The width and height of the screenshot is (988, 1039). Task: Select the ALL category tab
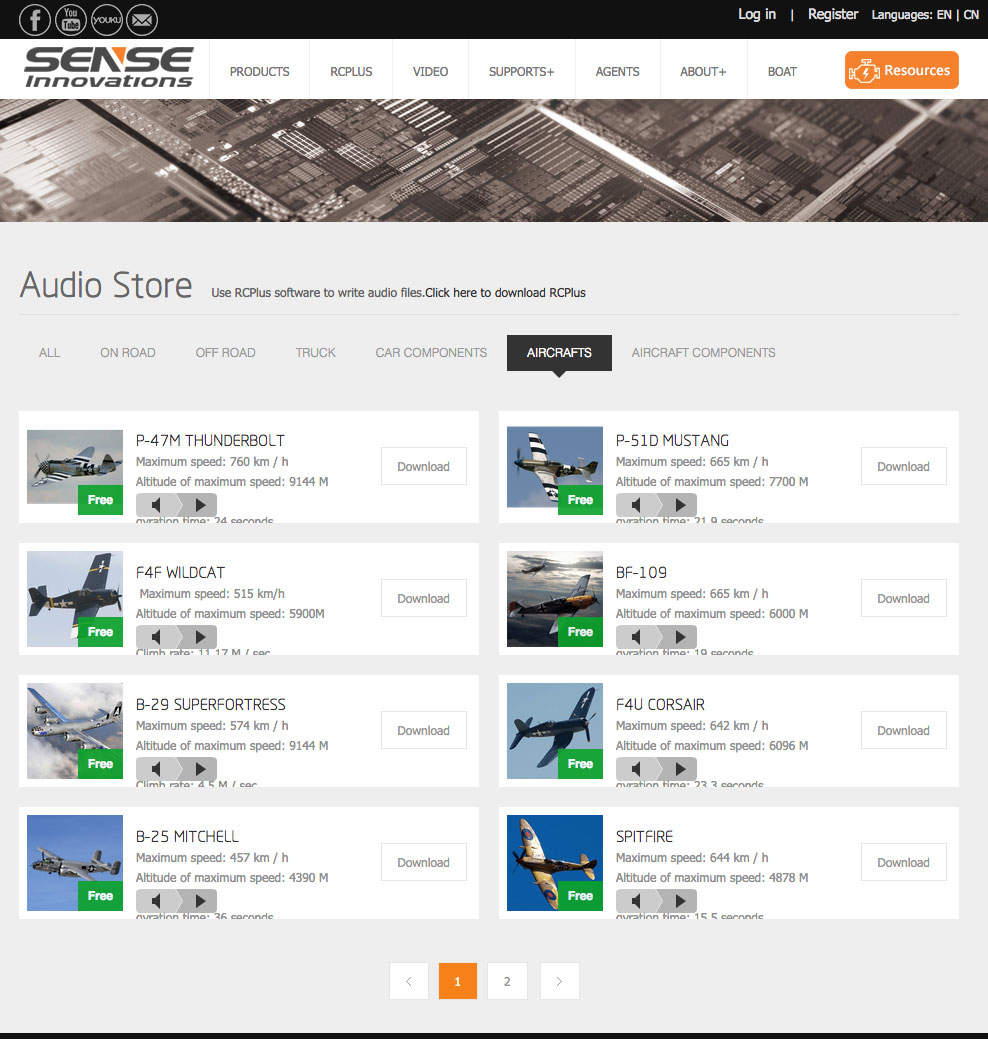pyautogui.click(x=50, y=353)
